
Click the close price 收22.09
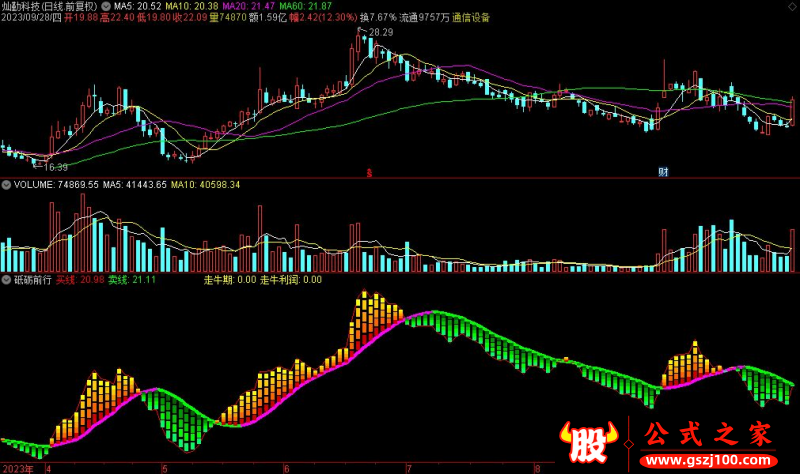point(190,17)
